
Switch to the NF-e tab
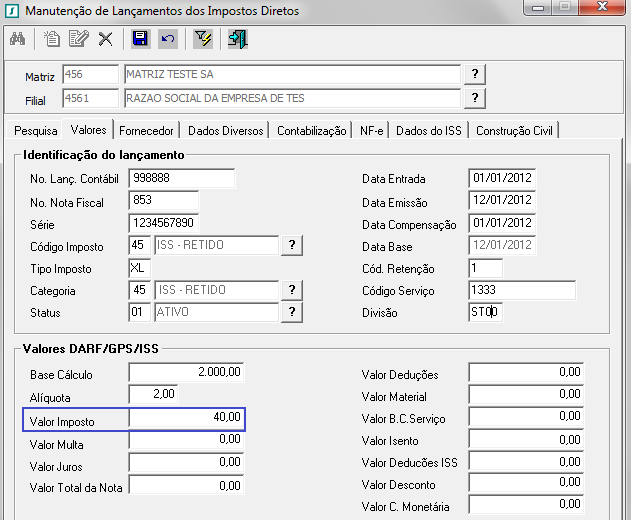coord(371,131)
